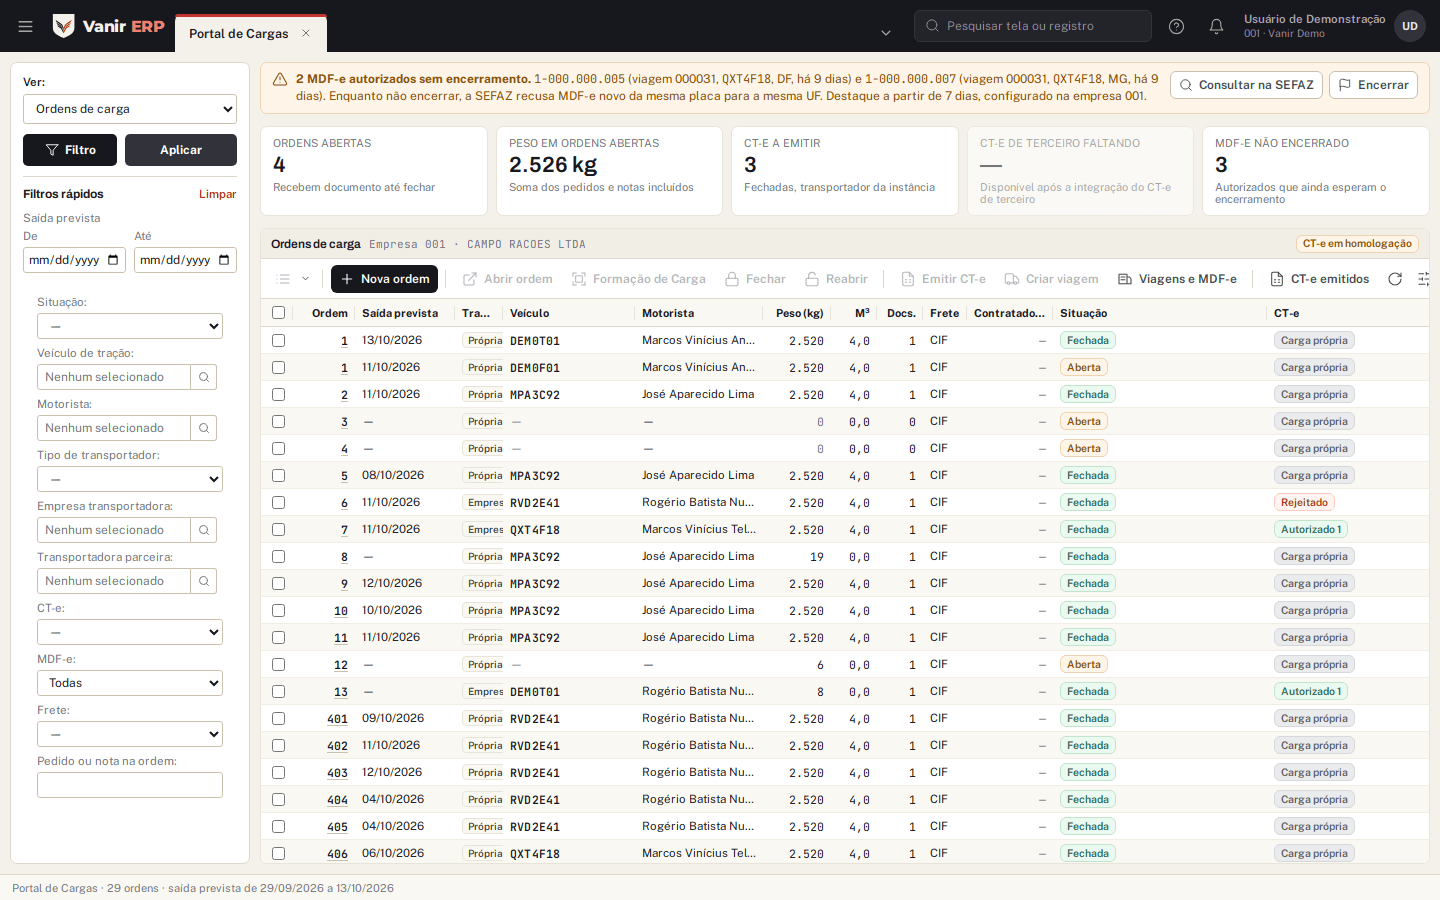
Task: Click Consultar na SEFAZ button
Action: point(1246,85)
